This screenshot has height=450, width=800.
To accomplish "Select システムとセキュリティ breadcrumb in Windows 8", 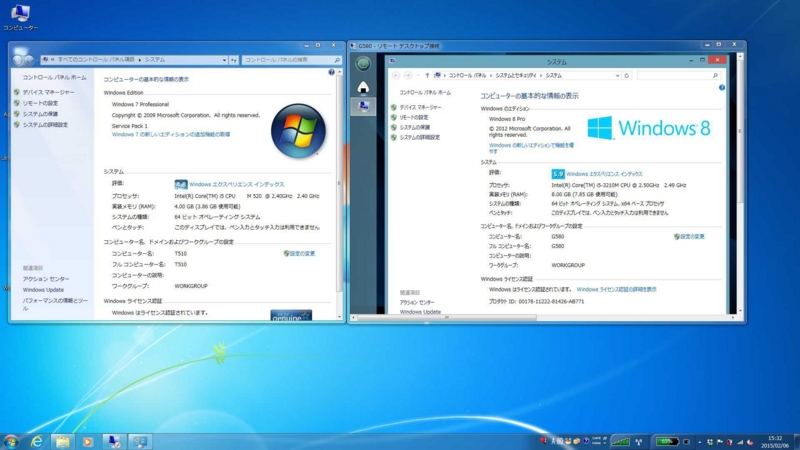I will (516, 76).
